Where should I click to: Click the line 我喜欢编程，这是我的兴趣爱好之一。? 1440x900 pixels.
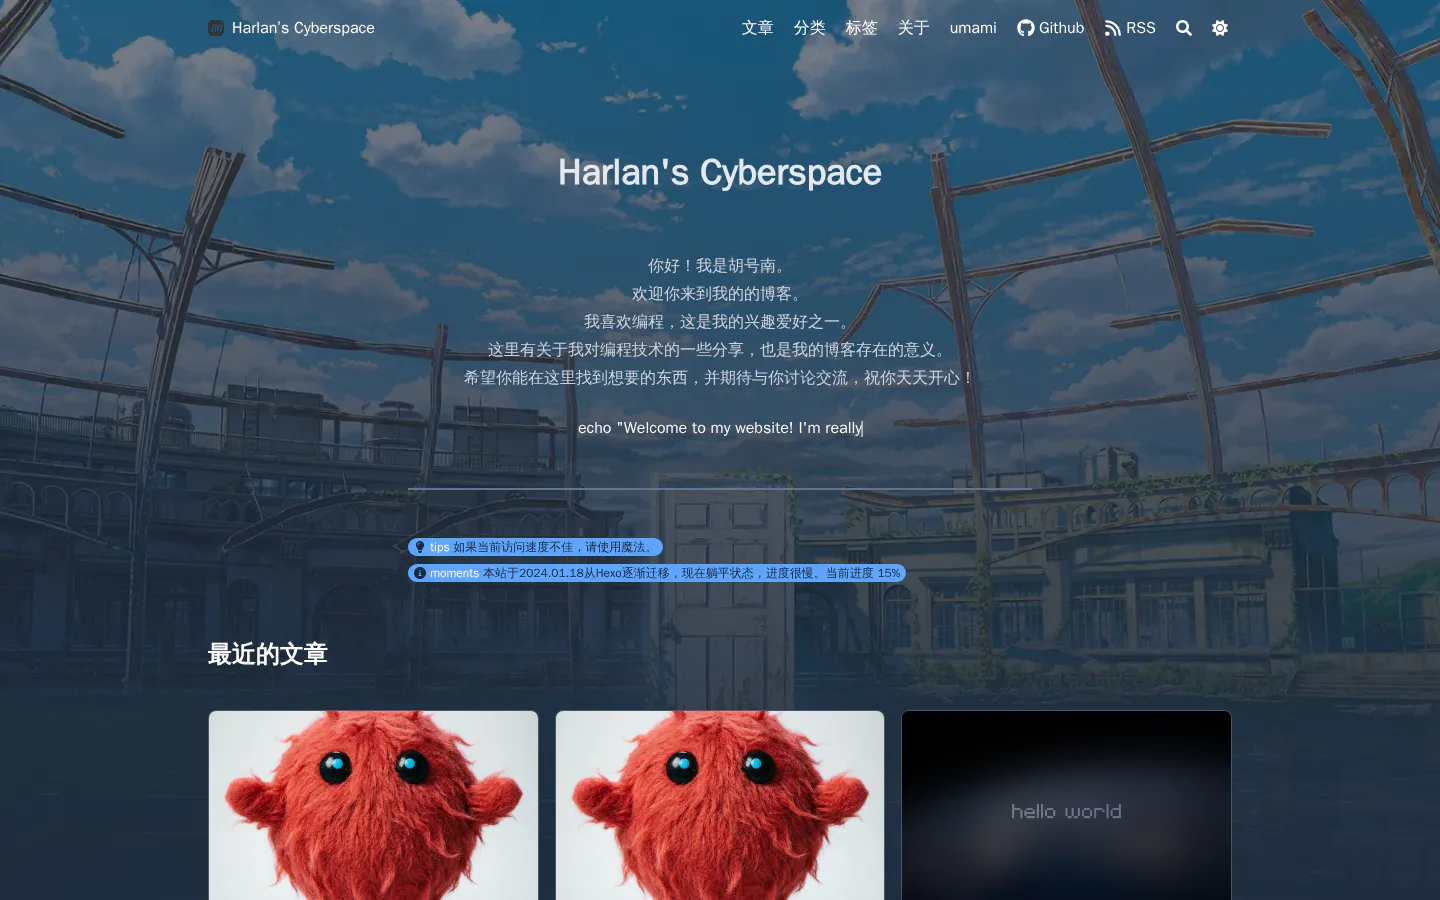tap(720, 322)
